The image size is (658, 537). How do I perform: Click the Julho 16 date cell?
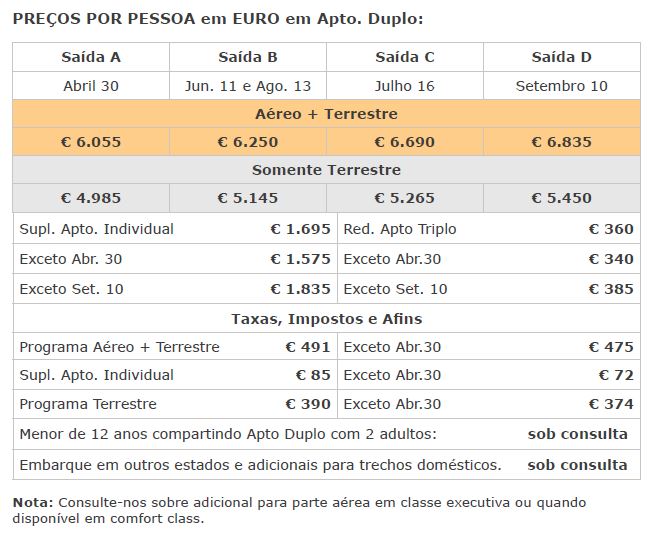coord(405,86)
